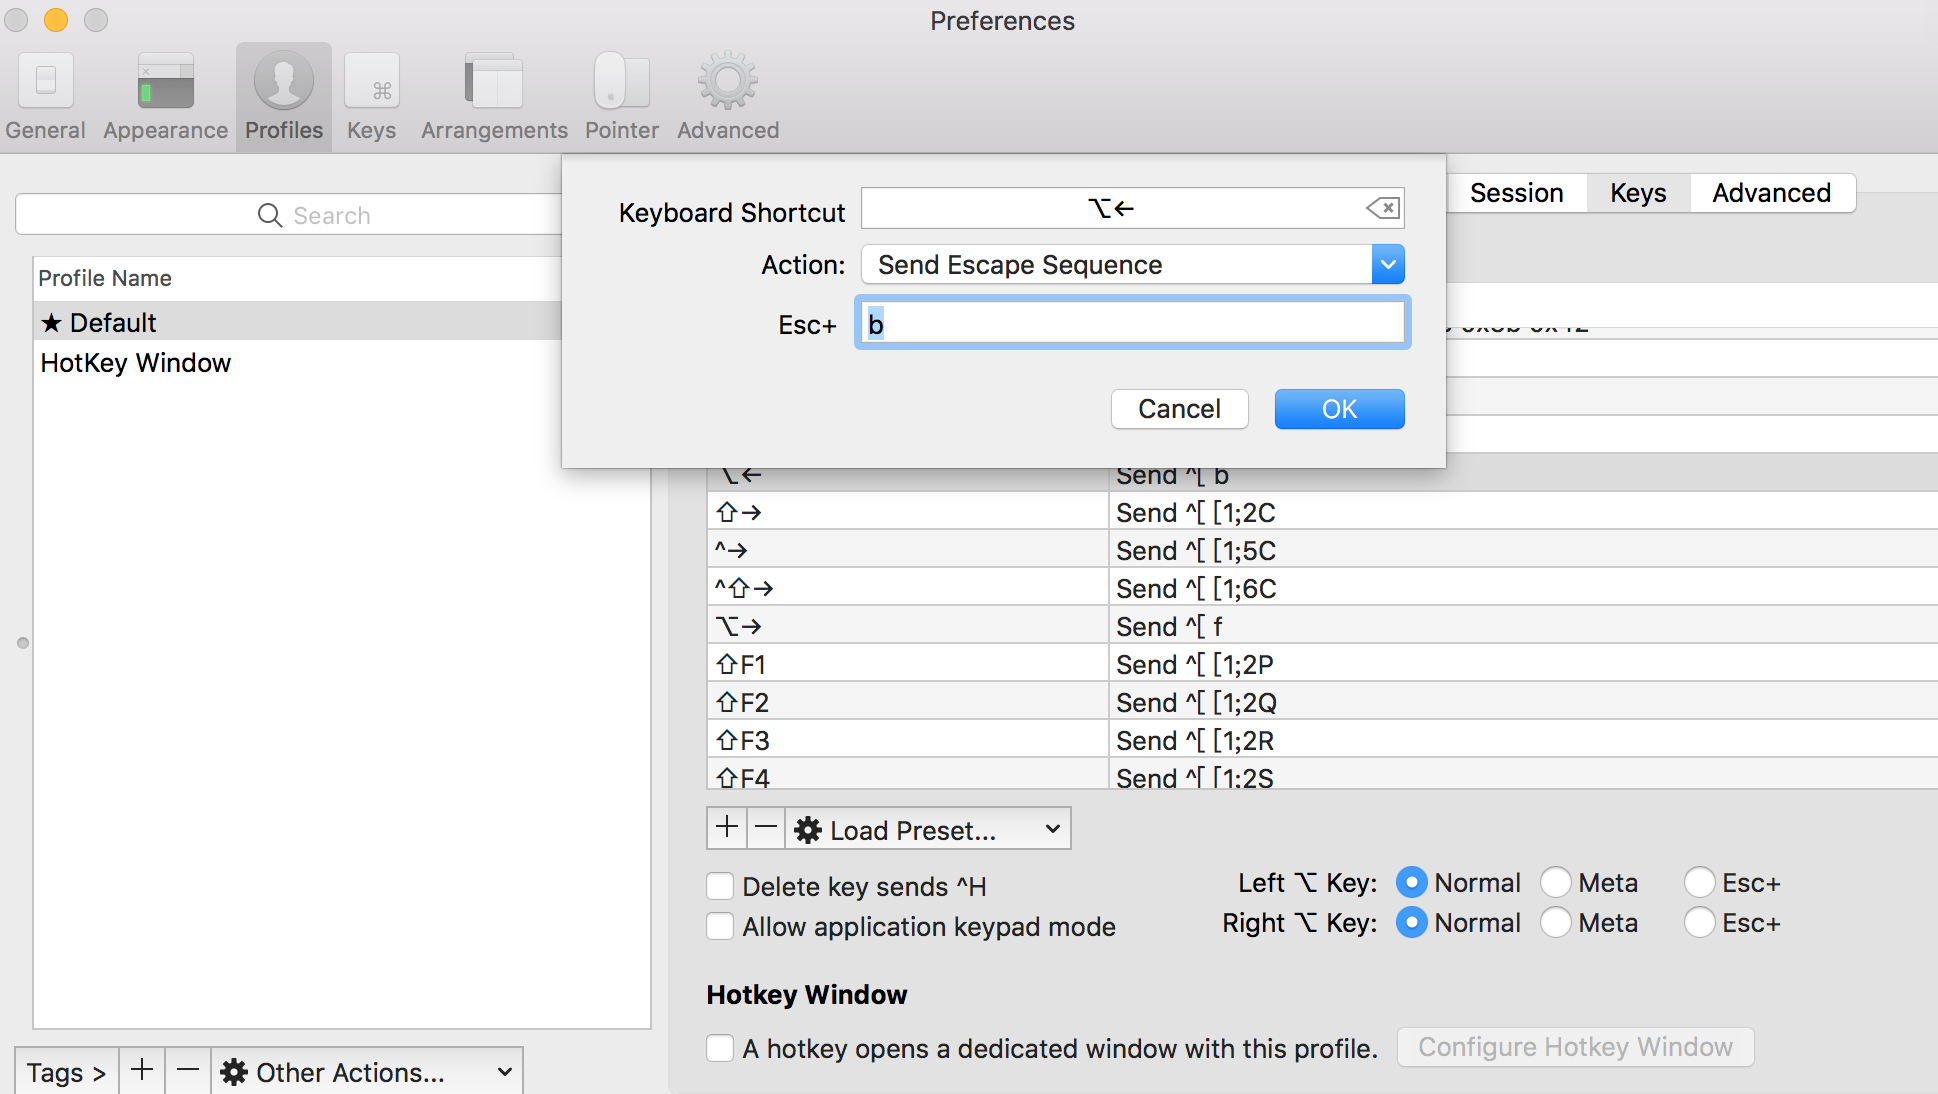Confirm key mapping with OK

1339,409
